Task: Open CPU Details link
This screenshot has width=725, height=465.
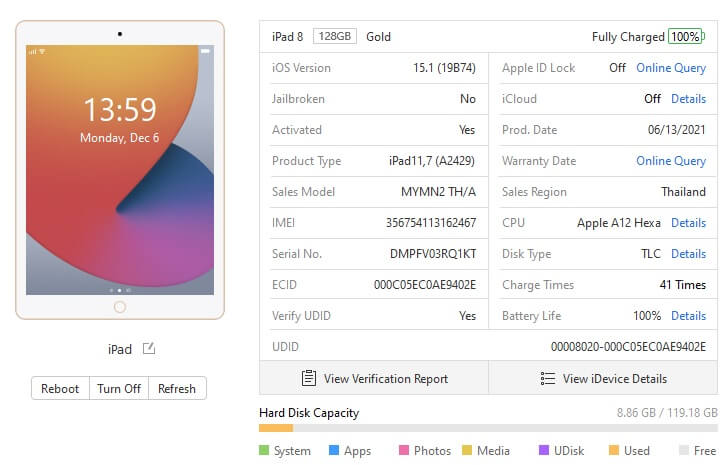Action: [x=688, y=223]
